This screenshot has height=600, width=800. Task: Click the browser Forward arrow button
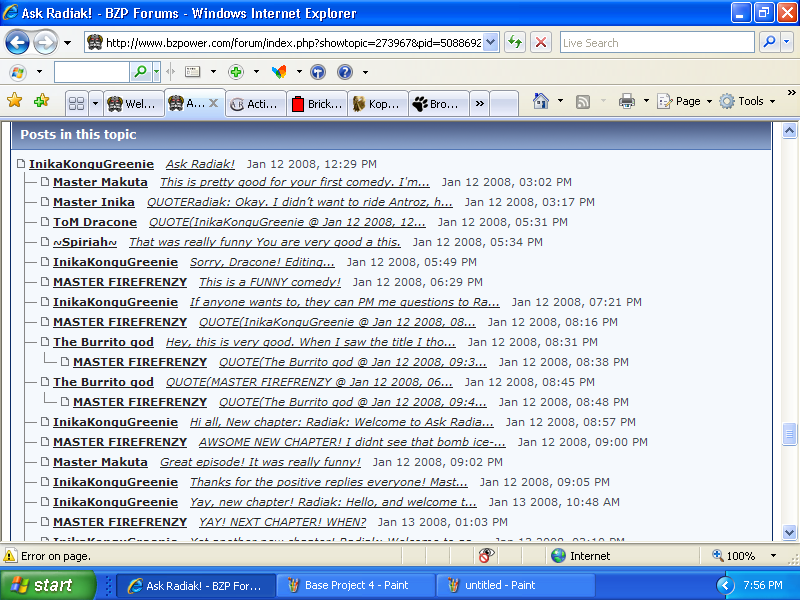coord(45,42)
